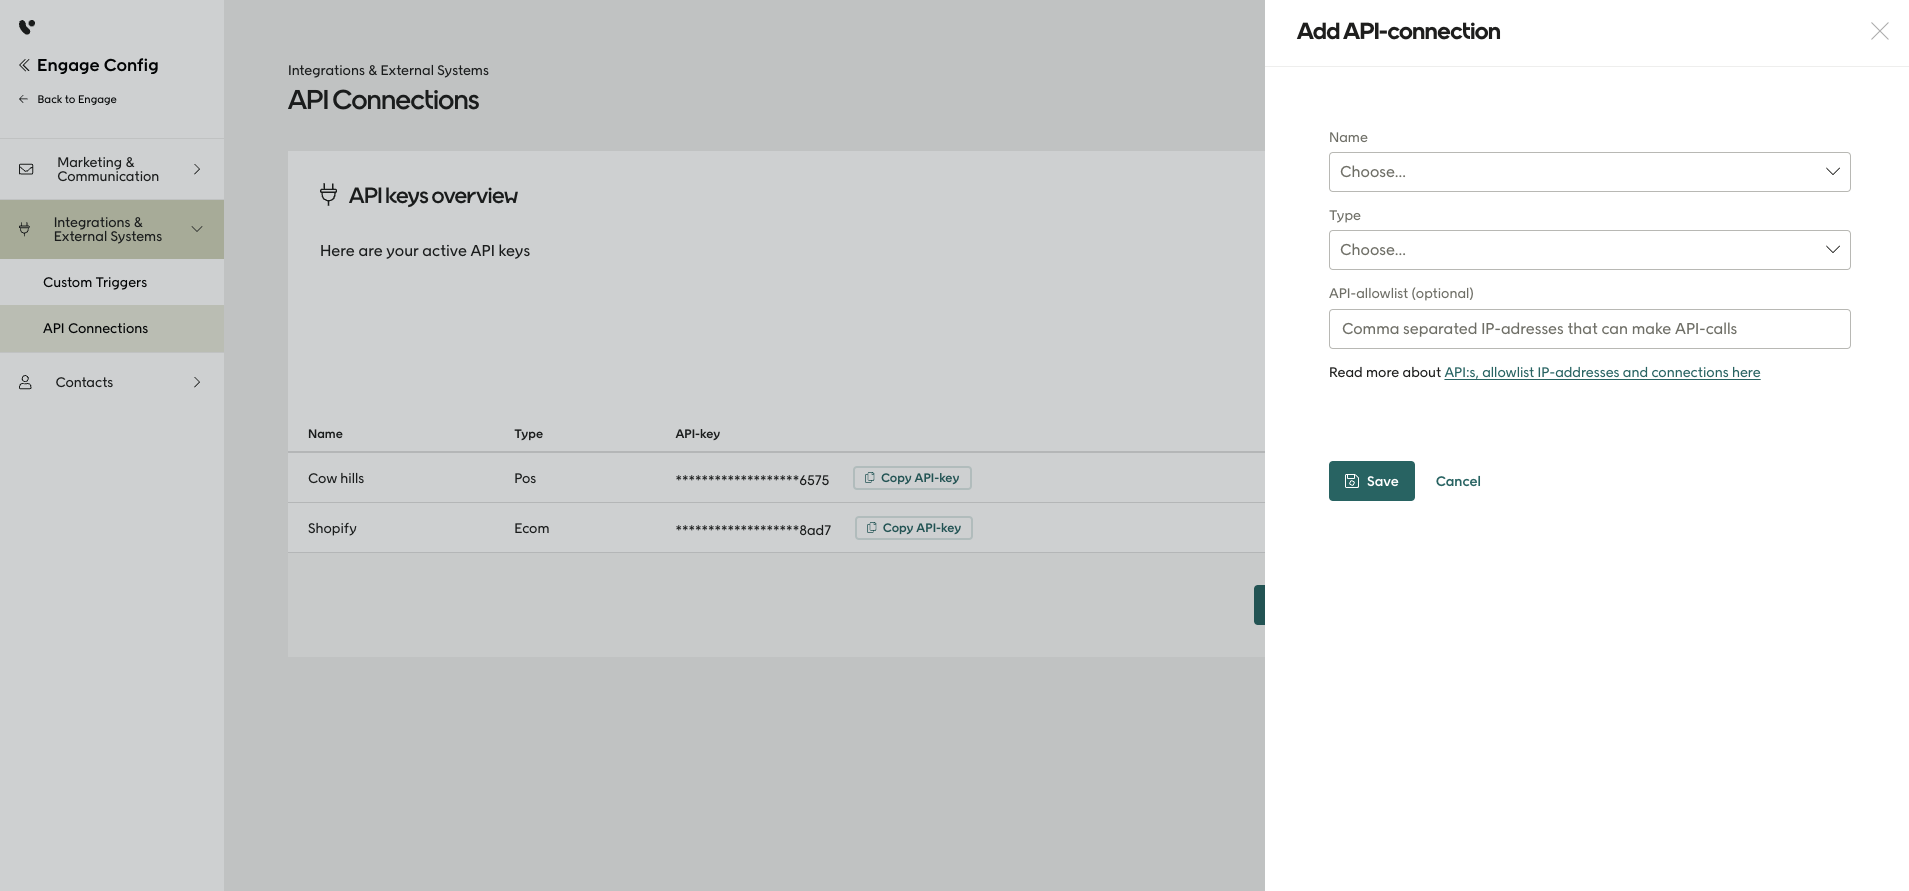This screenshot has height=891, width=1909.
Task: Focus the API-allowlist IP addresses field
Action: [1588, 329]
